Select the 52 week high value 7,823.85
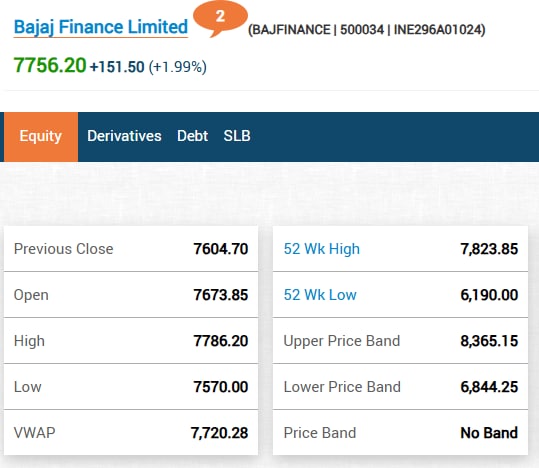Image resolution: width=539 pixels, height=468 pixels. click(489, 249)
